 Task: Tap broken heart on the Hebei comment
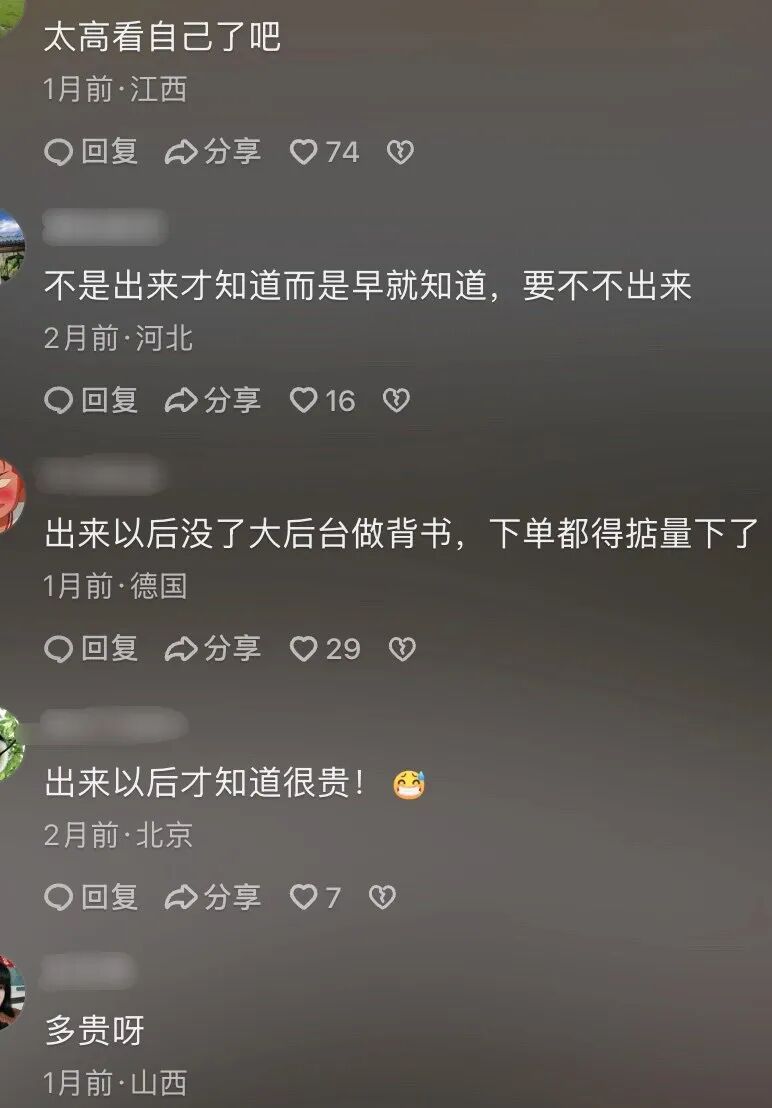click(396, 401)
